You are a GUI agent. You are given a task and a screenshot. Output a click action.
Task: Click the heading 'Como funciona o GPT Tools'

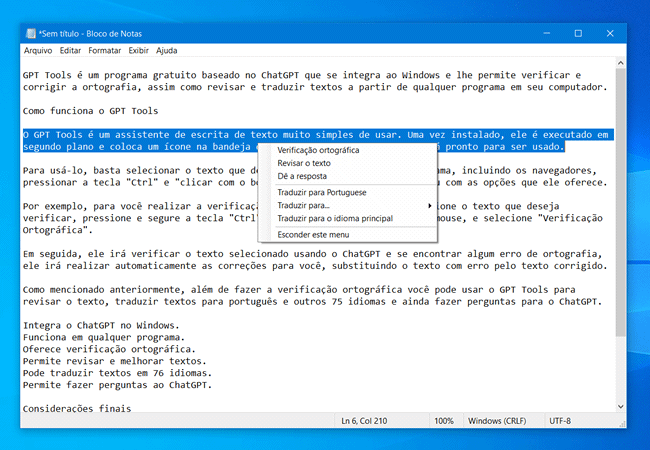[x=90, y=111]
